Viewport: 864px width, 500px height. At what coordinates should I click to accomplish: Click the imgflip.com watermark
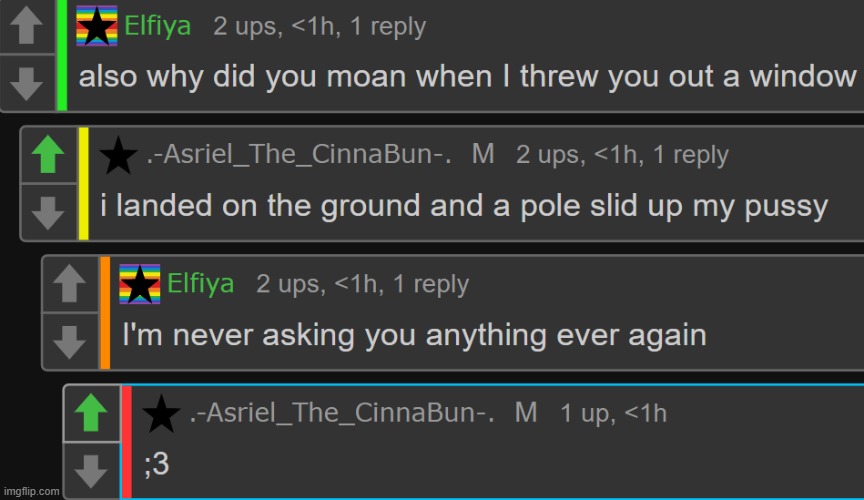[31, 491]
